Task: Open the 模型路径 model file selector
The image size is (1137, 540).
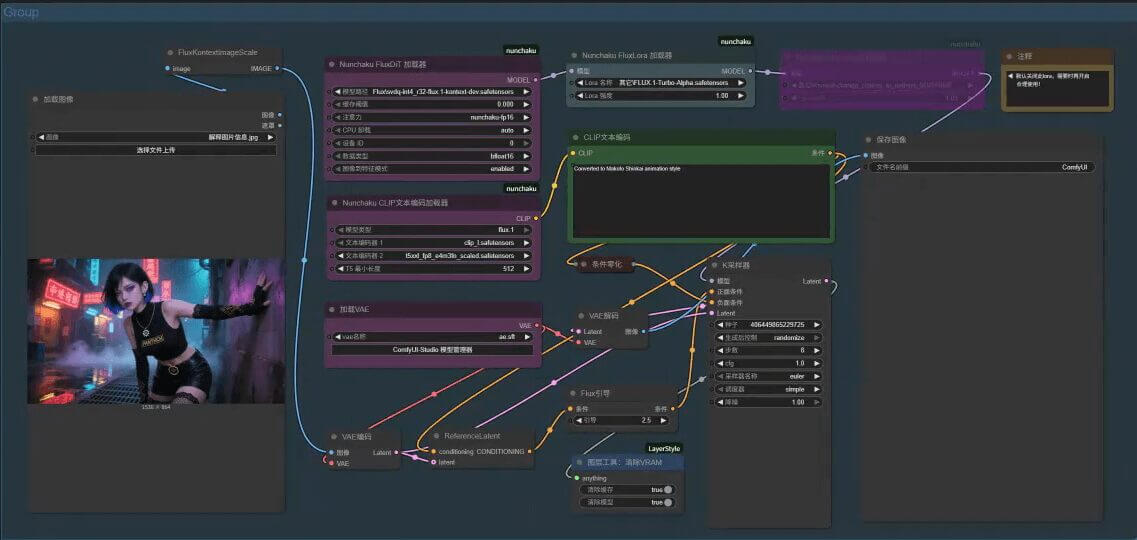Action: [x=433, y=92]
